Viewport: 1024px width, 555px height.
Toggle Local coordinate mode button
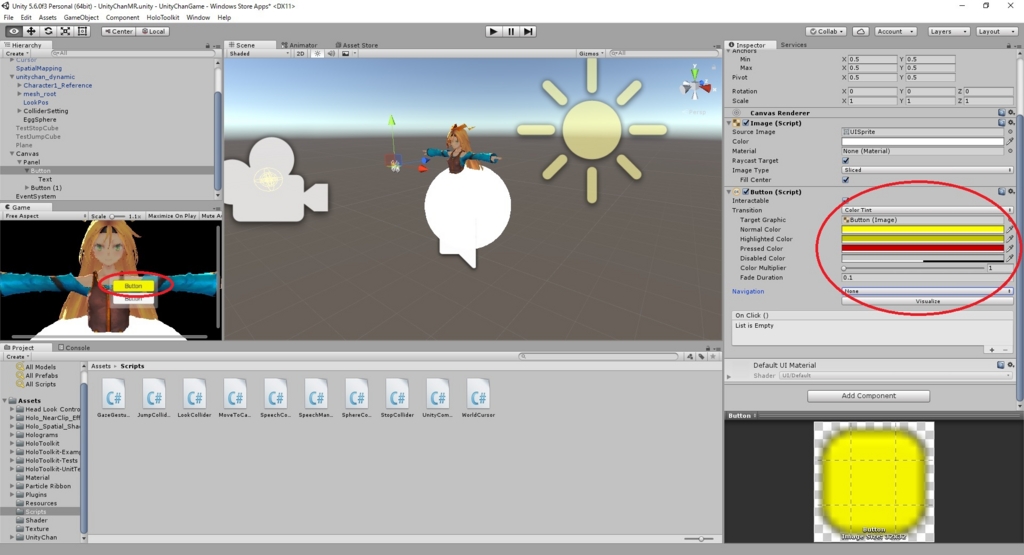[153, 31]
